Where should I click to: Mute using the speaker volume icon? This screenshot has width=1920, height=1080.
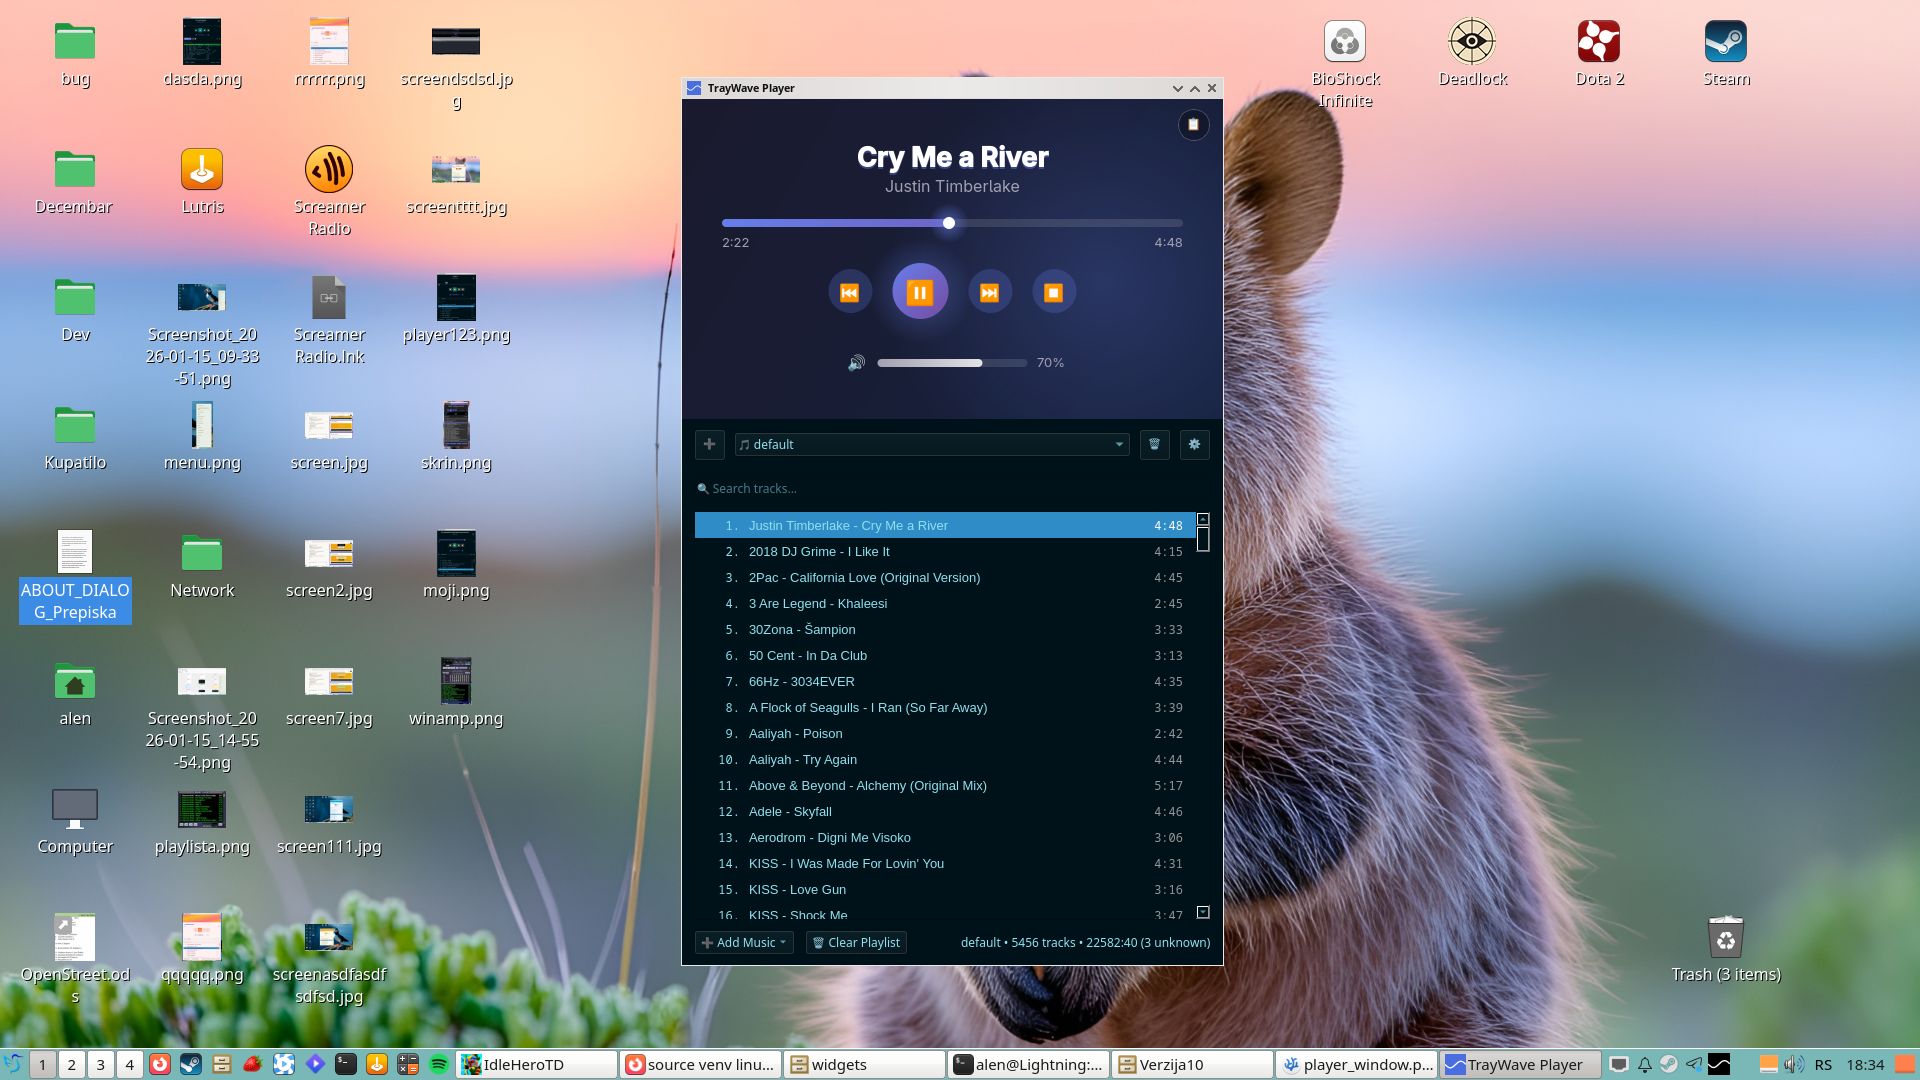click(x=856, y=363)
